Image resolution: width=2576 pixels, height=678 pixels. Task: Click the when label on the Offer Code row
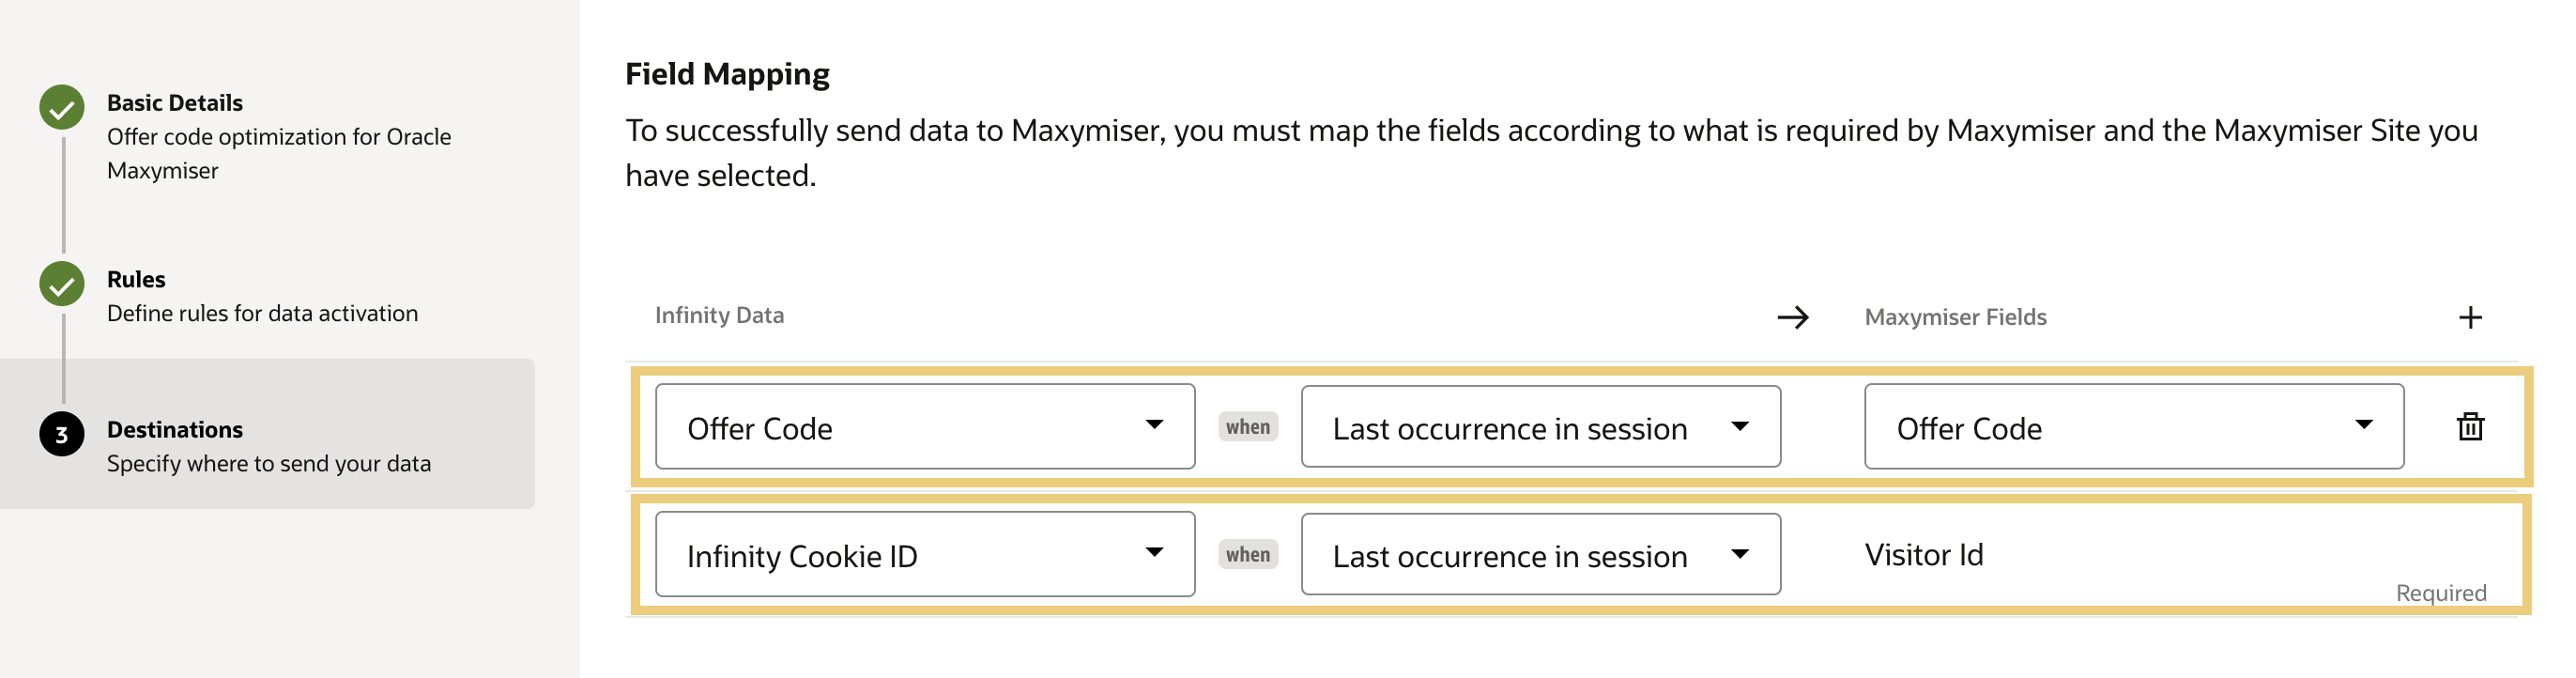(x=1249, y=427)
